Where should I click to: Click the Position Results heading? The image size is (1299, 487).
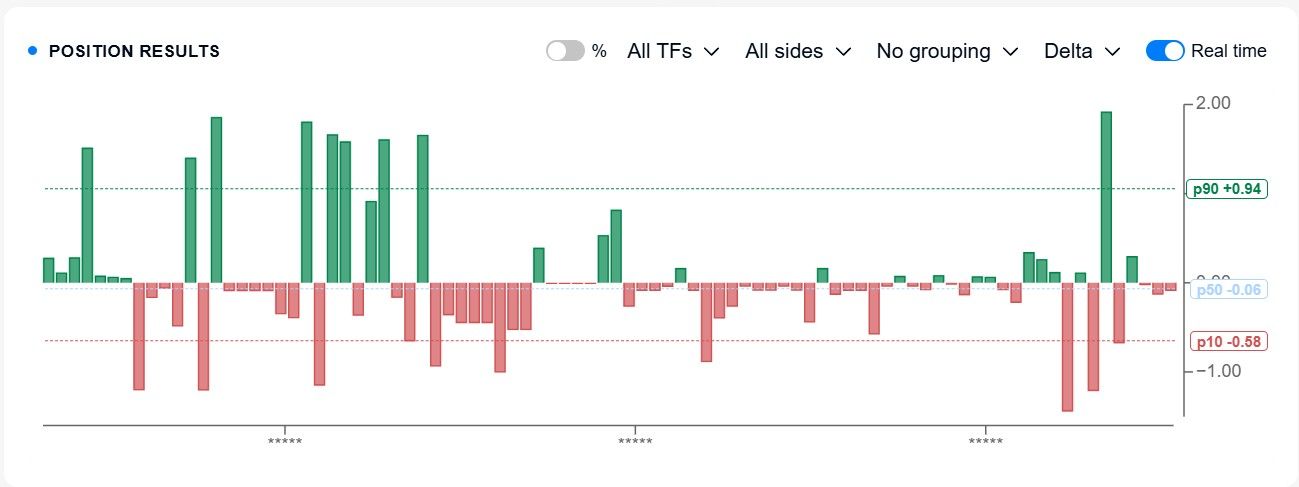(134, 51)
